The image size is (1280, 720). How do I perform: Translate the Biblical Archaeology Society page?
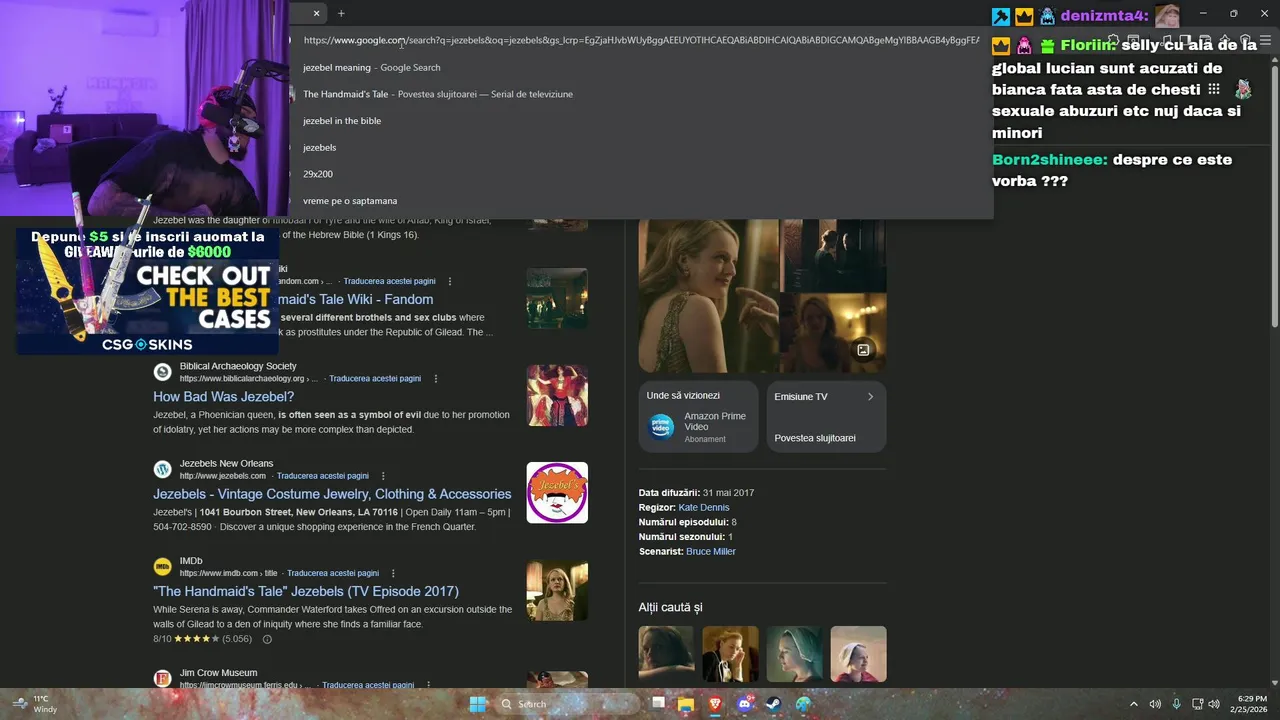click(375, 379)
